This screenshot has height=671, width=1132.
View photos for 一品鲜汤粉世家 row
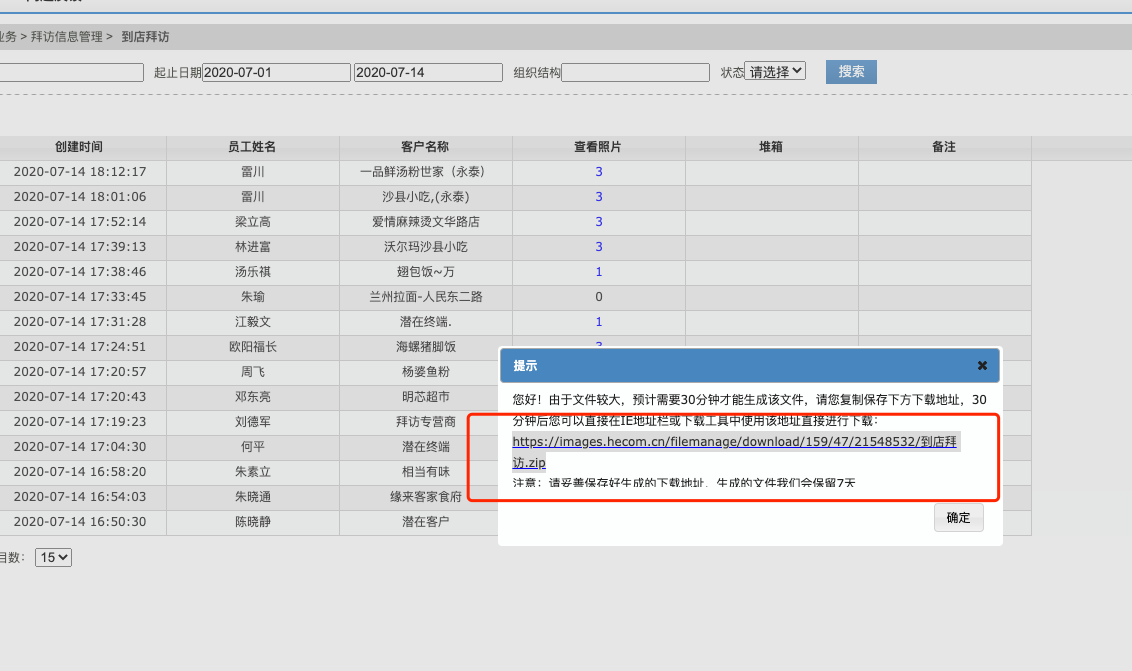tap(599, 172)
